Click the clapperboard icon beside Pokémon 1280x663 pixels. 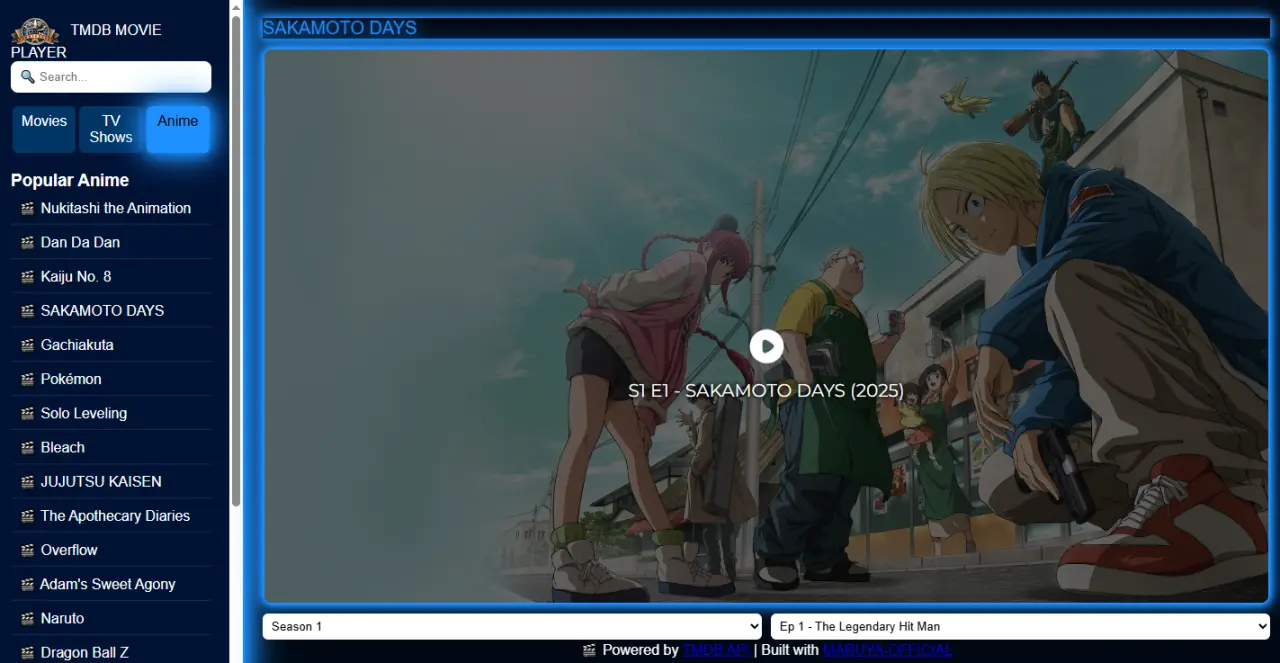click(x=28, y=379)
